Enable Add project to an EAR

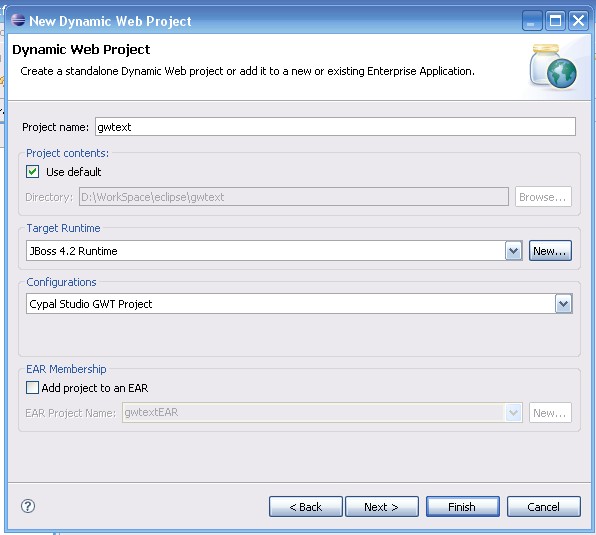click(x=32, y=388)
